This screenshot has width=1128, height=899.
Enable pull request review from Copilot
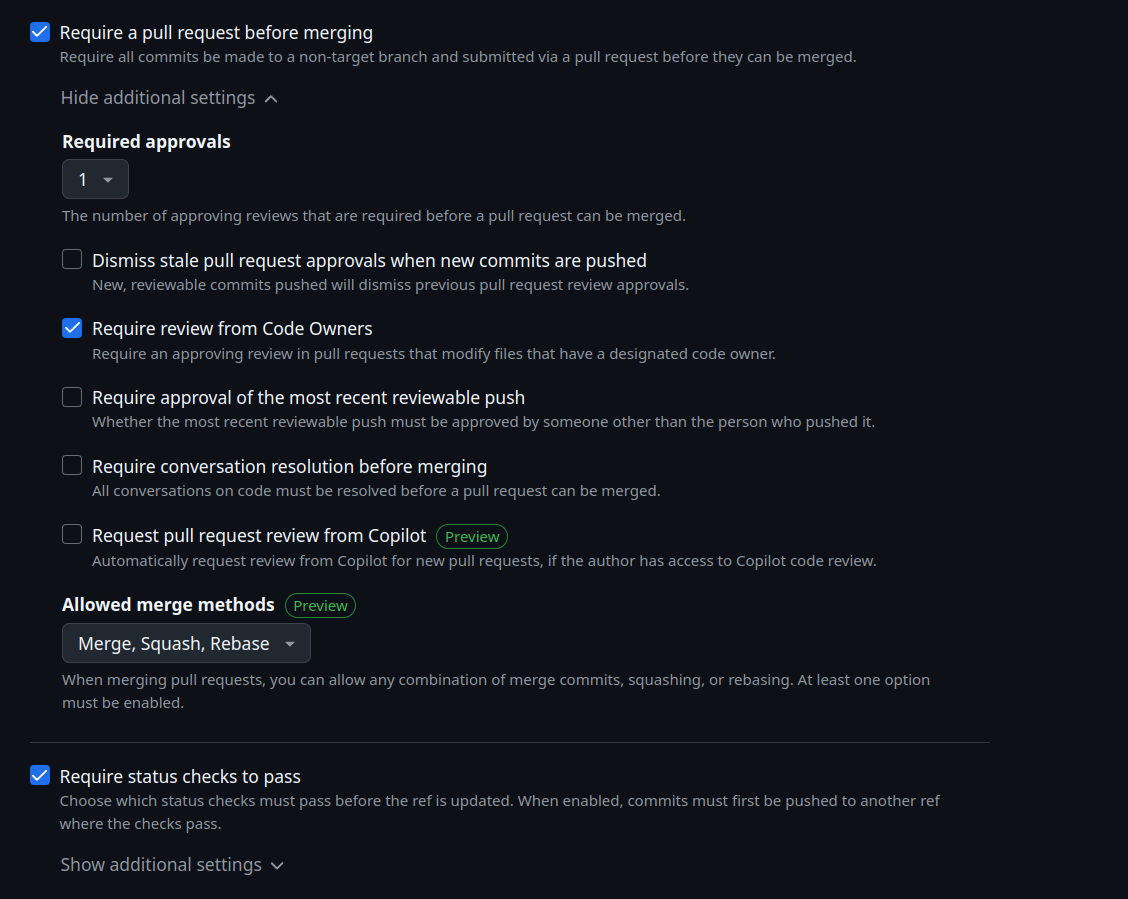click(x=71, y=534)
